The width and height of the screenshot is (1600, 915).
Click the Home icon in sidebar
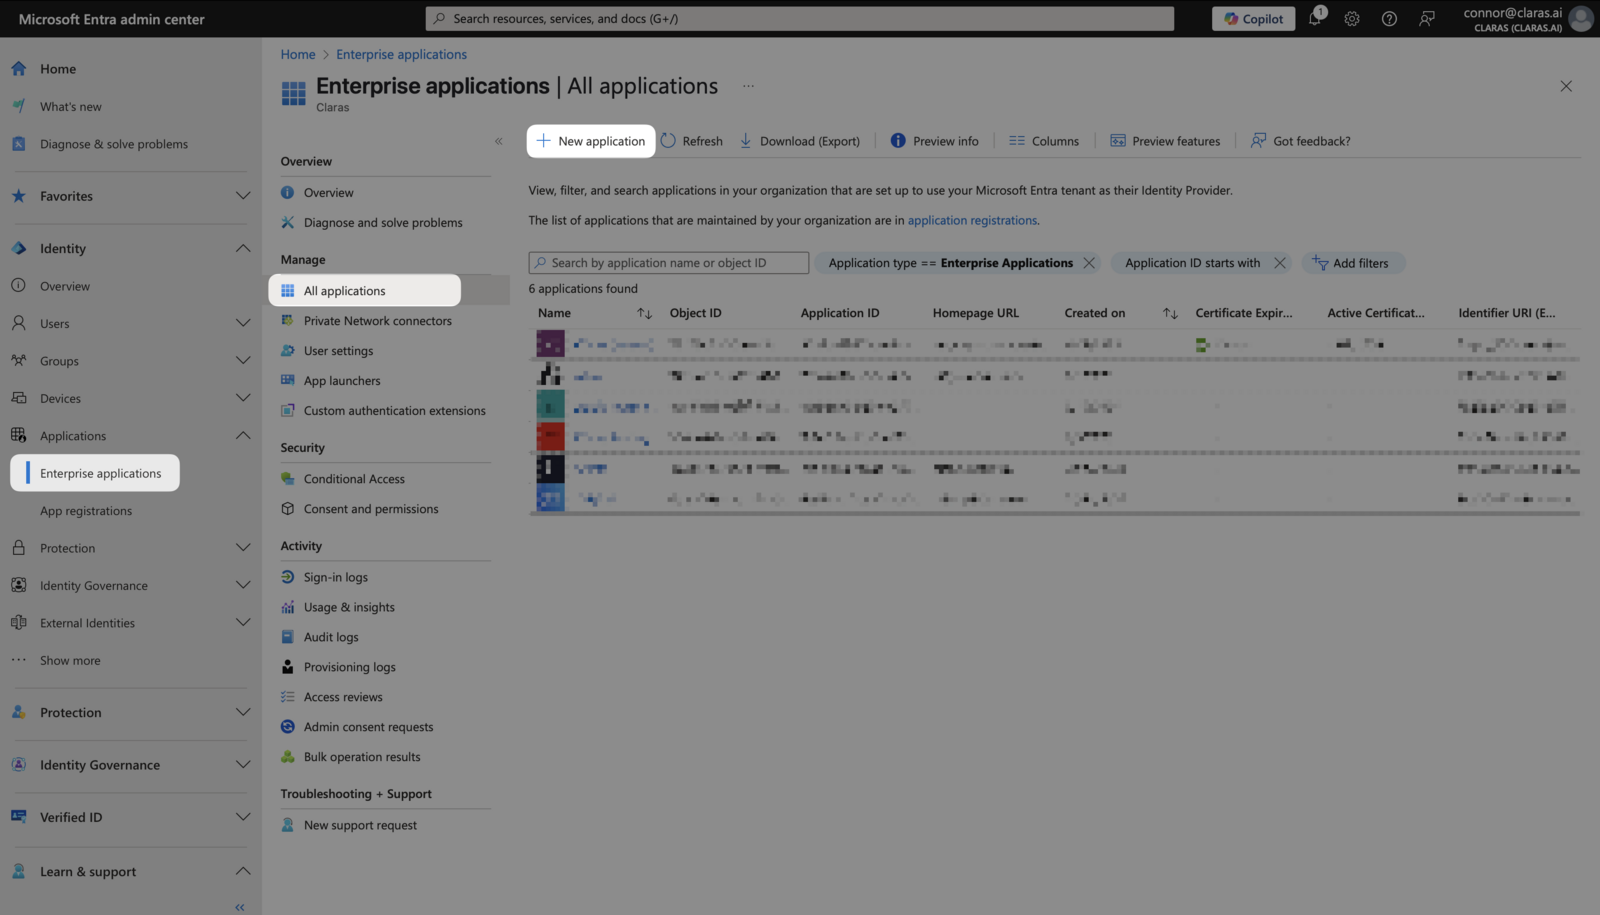click(18, 69)
